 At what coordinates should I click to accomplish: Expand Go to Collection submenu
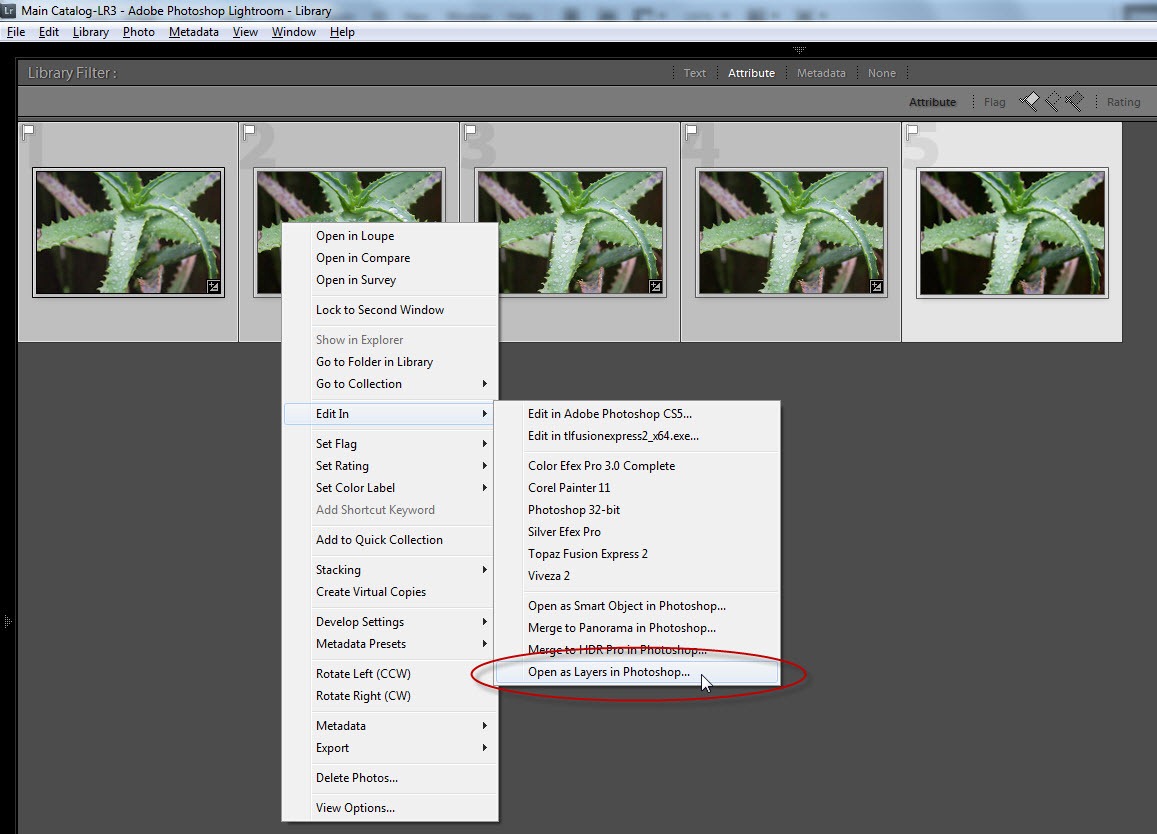(390, 384)
